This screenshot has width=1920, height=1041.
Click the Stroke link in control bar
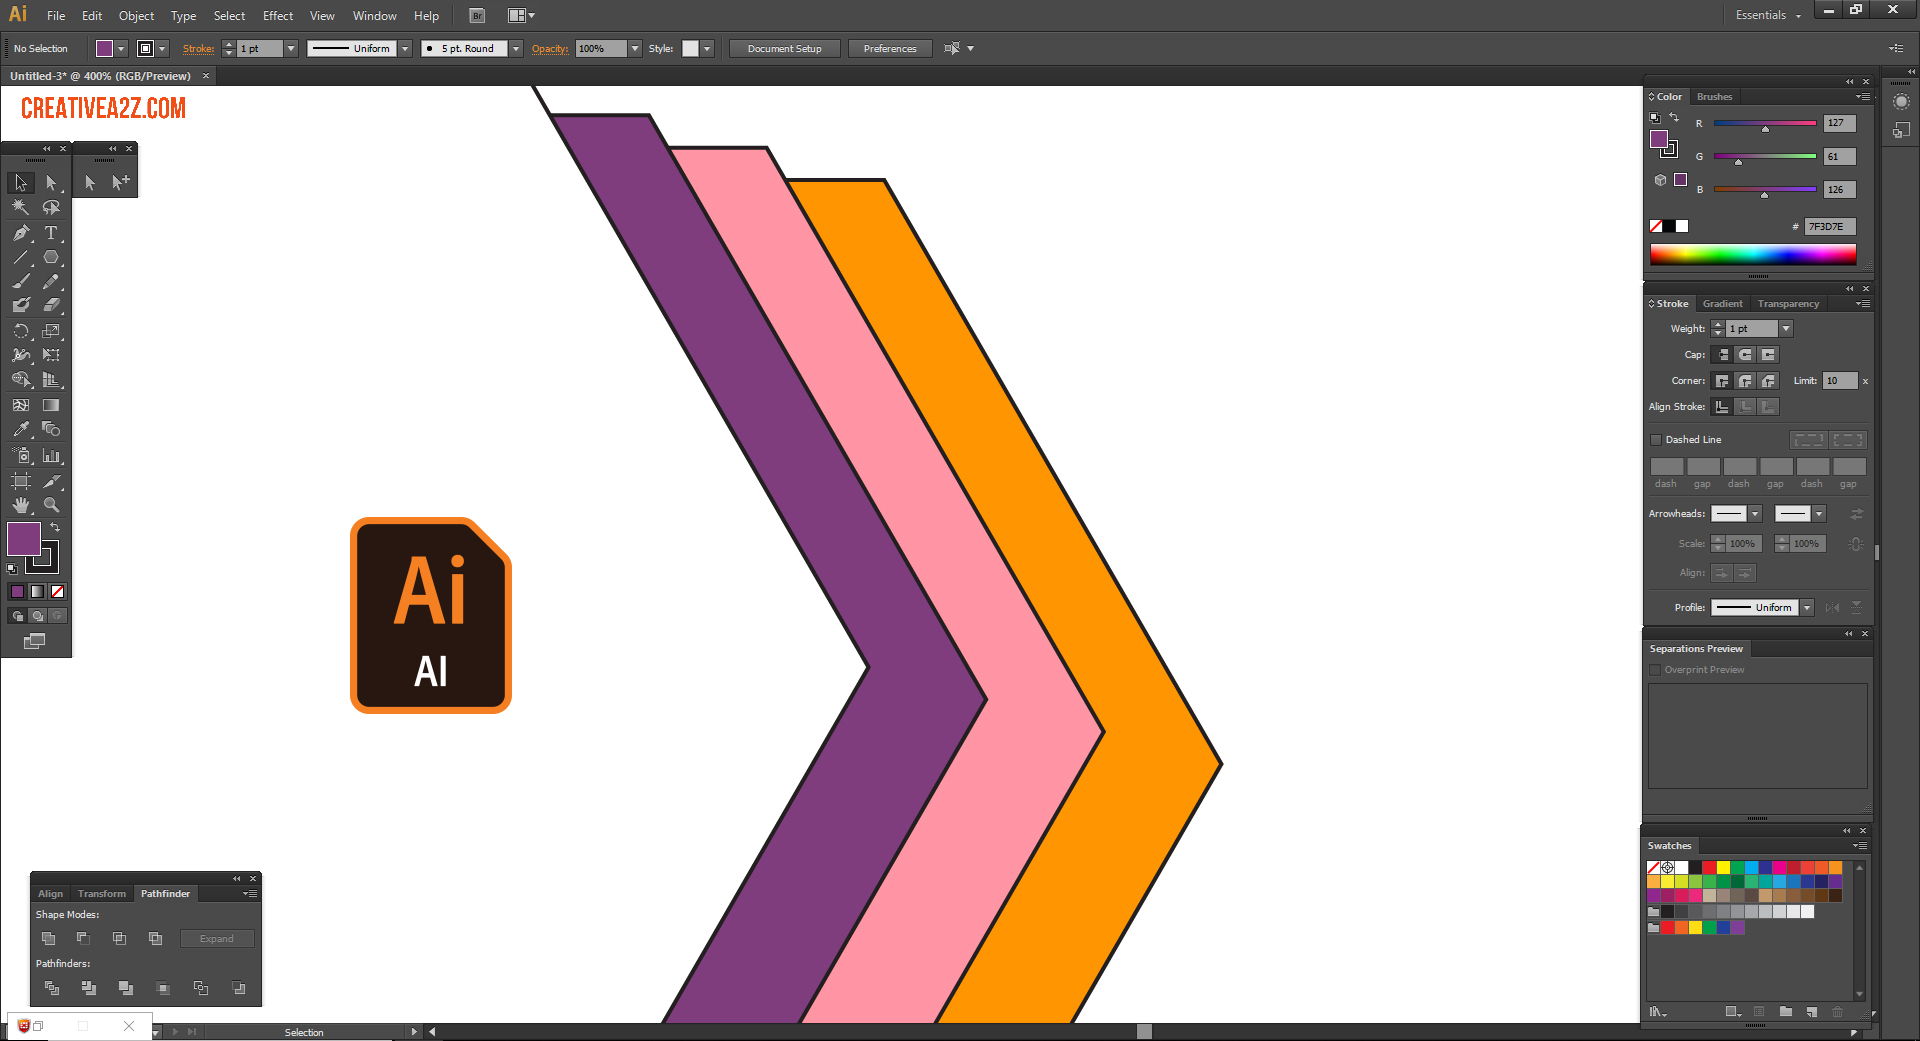click(198, 48)
